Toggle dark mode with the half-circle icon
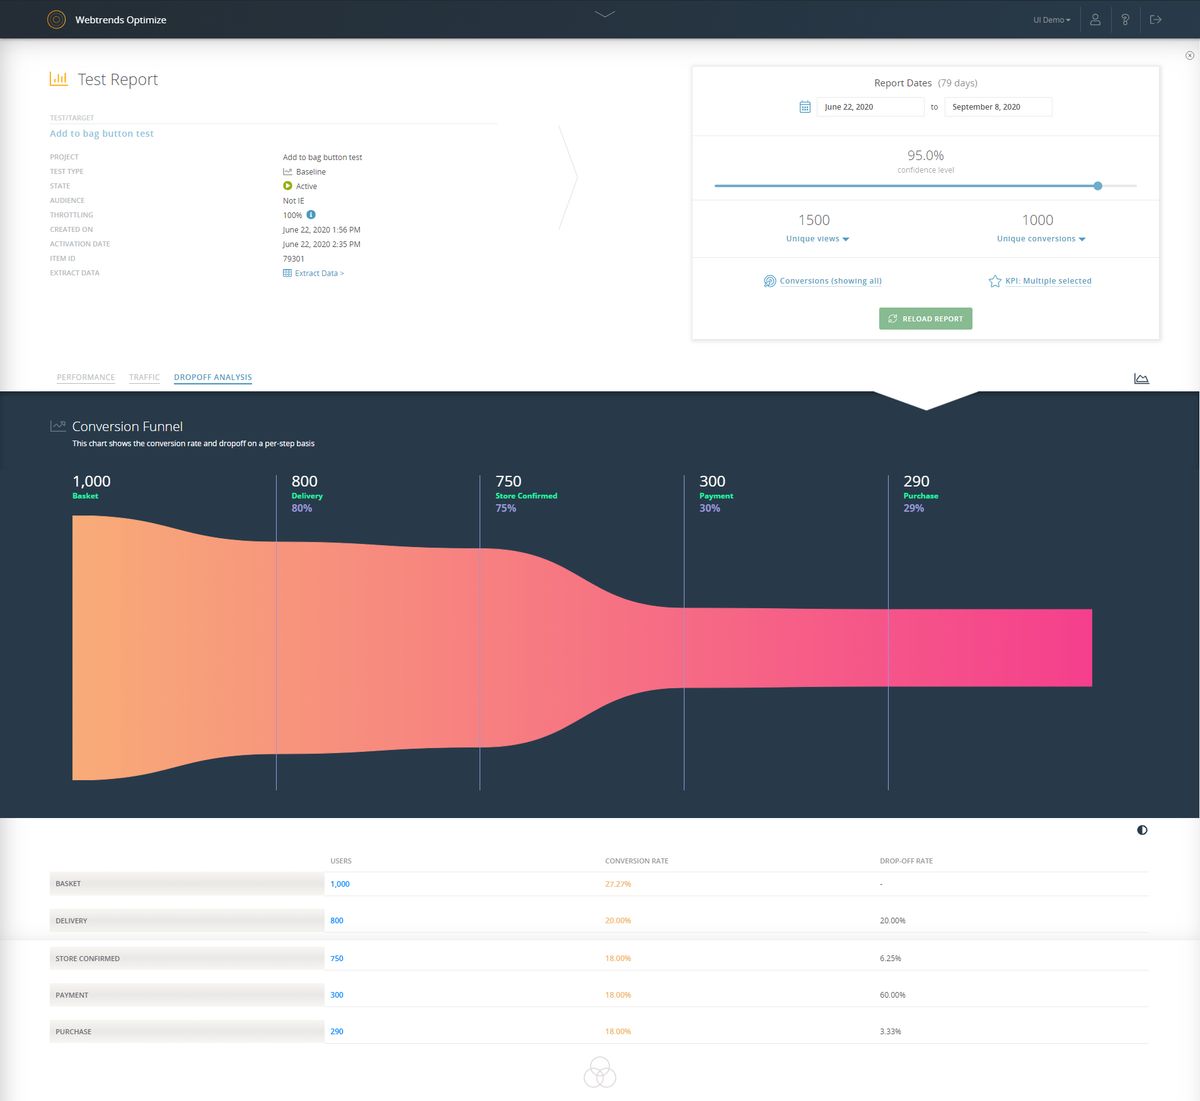Image resolution: width=1200 pixels, height=1101 pixels. [x=1141, y=830]
